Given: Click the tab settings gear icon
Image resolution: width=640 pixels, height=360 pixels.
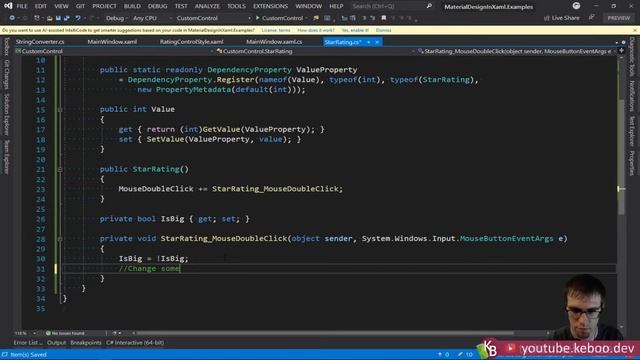Looking at the screenshot, I should point(623,42).
